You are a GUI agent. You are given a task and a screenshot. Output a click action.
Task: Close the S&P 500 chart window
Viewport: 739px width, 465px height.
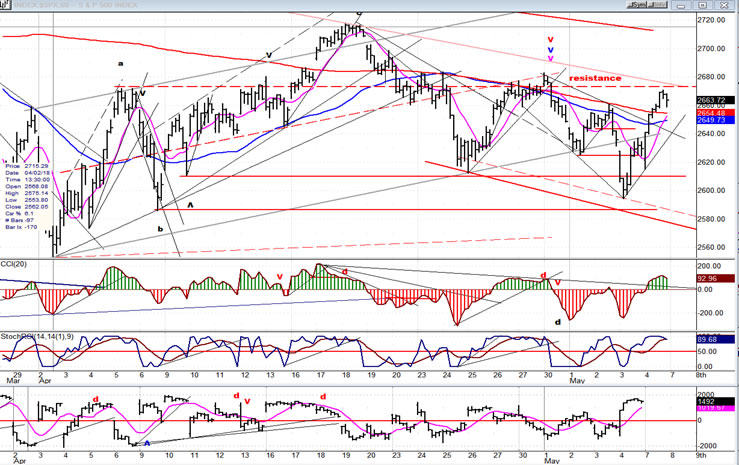pyautogui.click(x=725, y=5)
